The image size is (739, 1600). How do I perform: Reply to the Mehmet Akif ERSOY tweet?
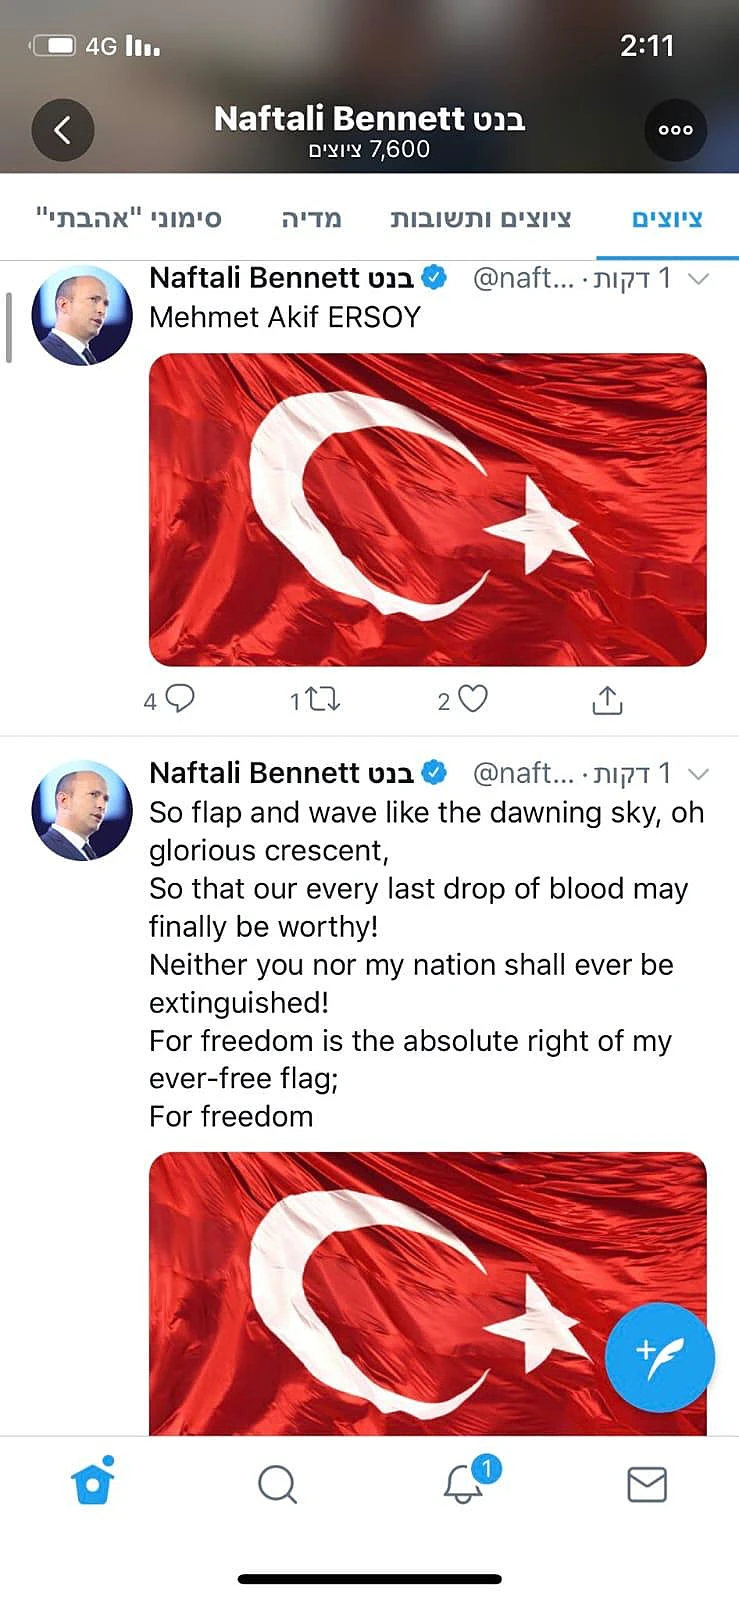(179, 699)
